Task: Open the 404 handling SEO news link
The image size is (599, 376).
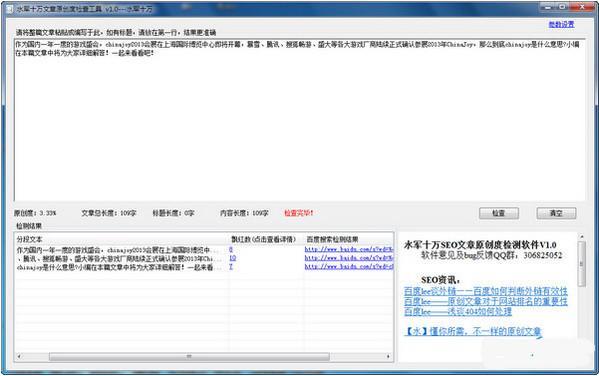Action: point(458,312)
